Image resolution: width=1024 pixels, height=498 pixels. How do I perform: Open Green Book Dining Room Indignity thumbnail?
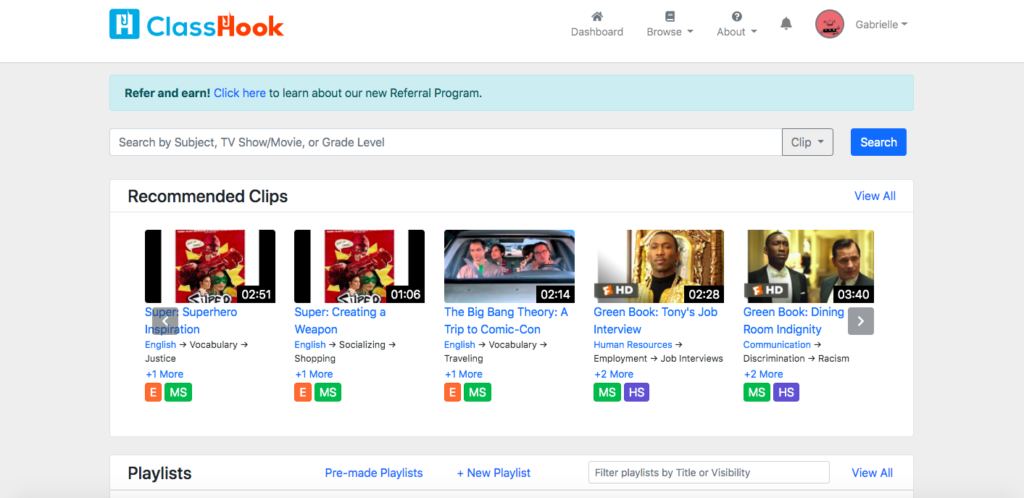pos(808,266)
